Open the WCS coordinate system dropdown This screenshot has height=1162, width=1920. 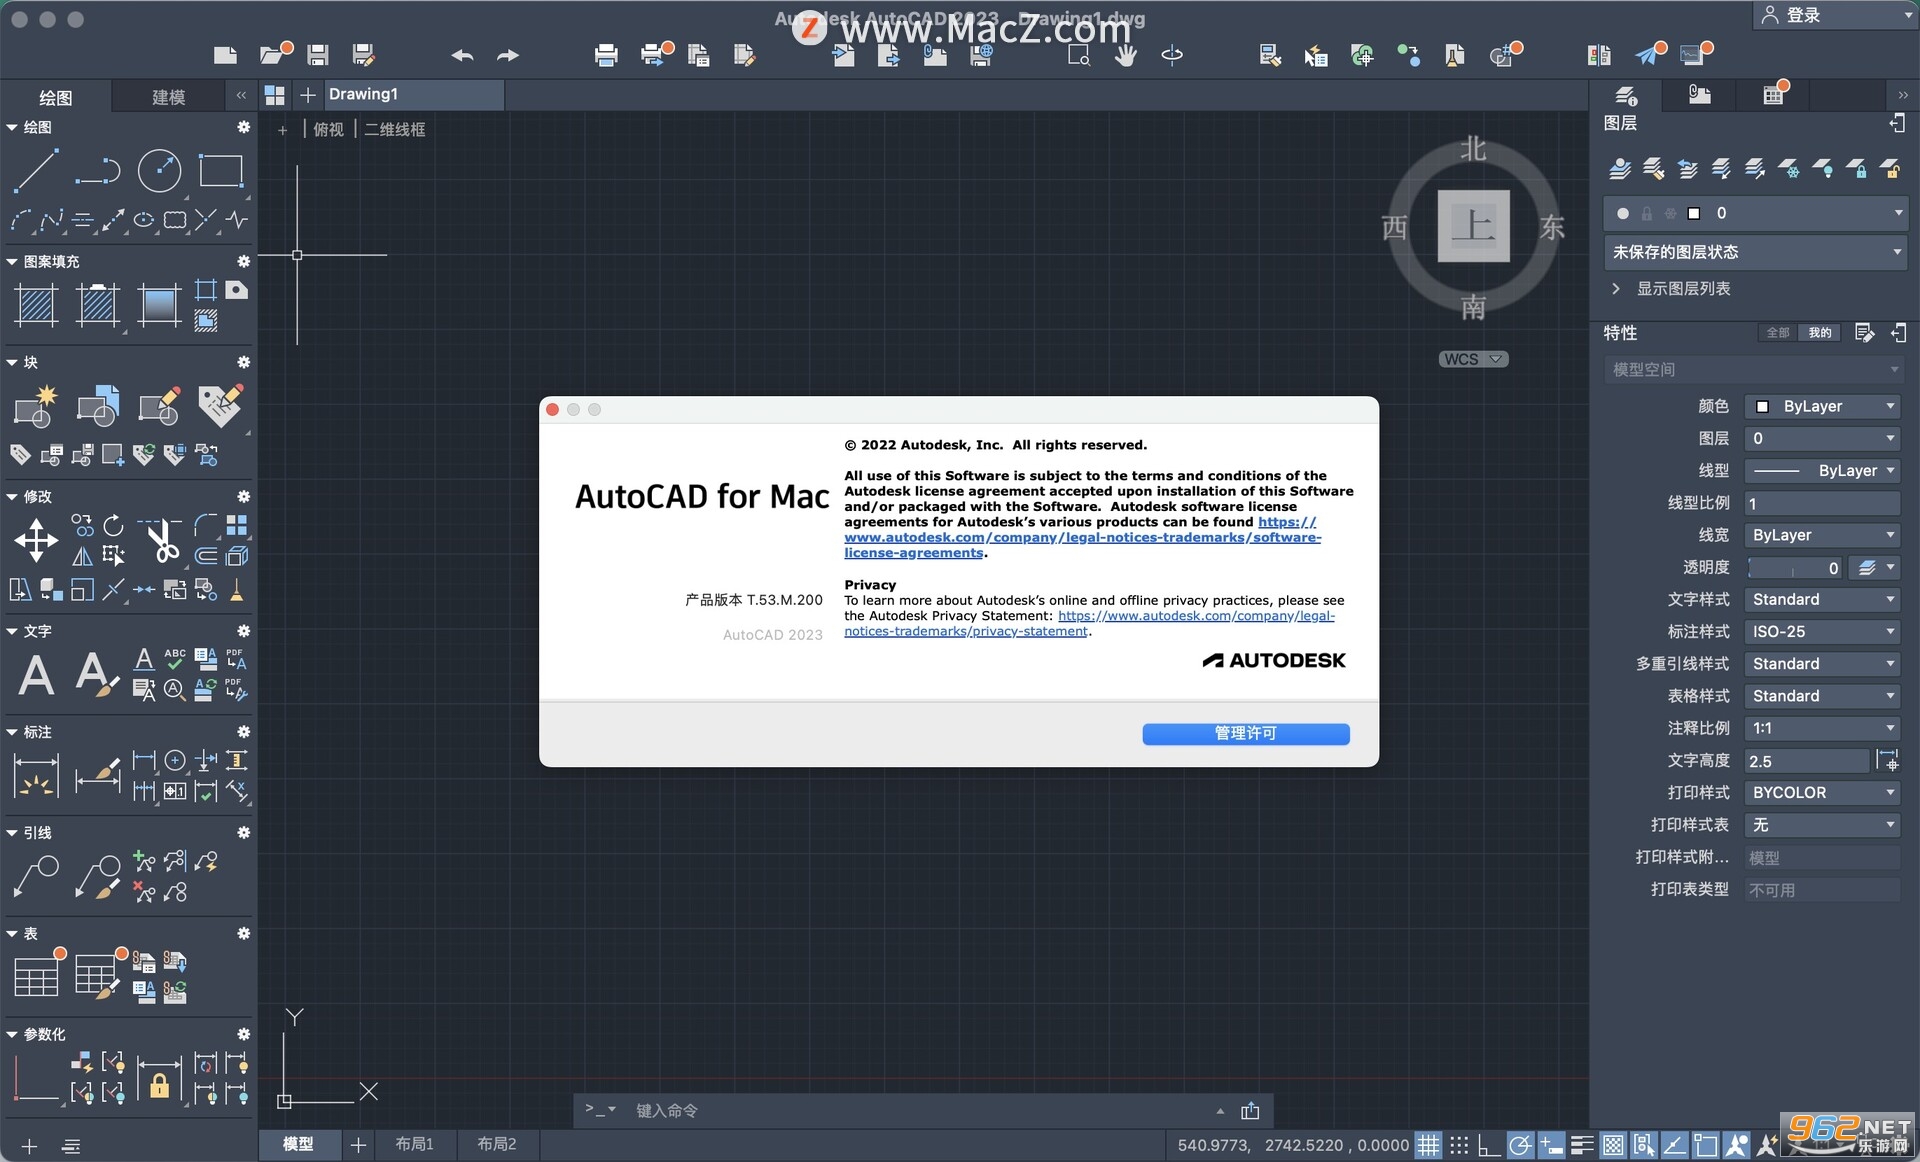pyautogui.click(x=1473, y=359)
